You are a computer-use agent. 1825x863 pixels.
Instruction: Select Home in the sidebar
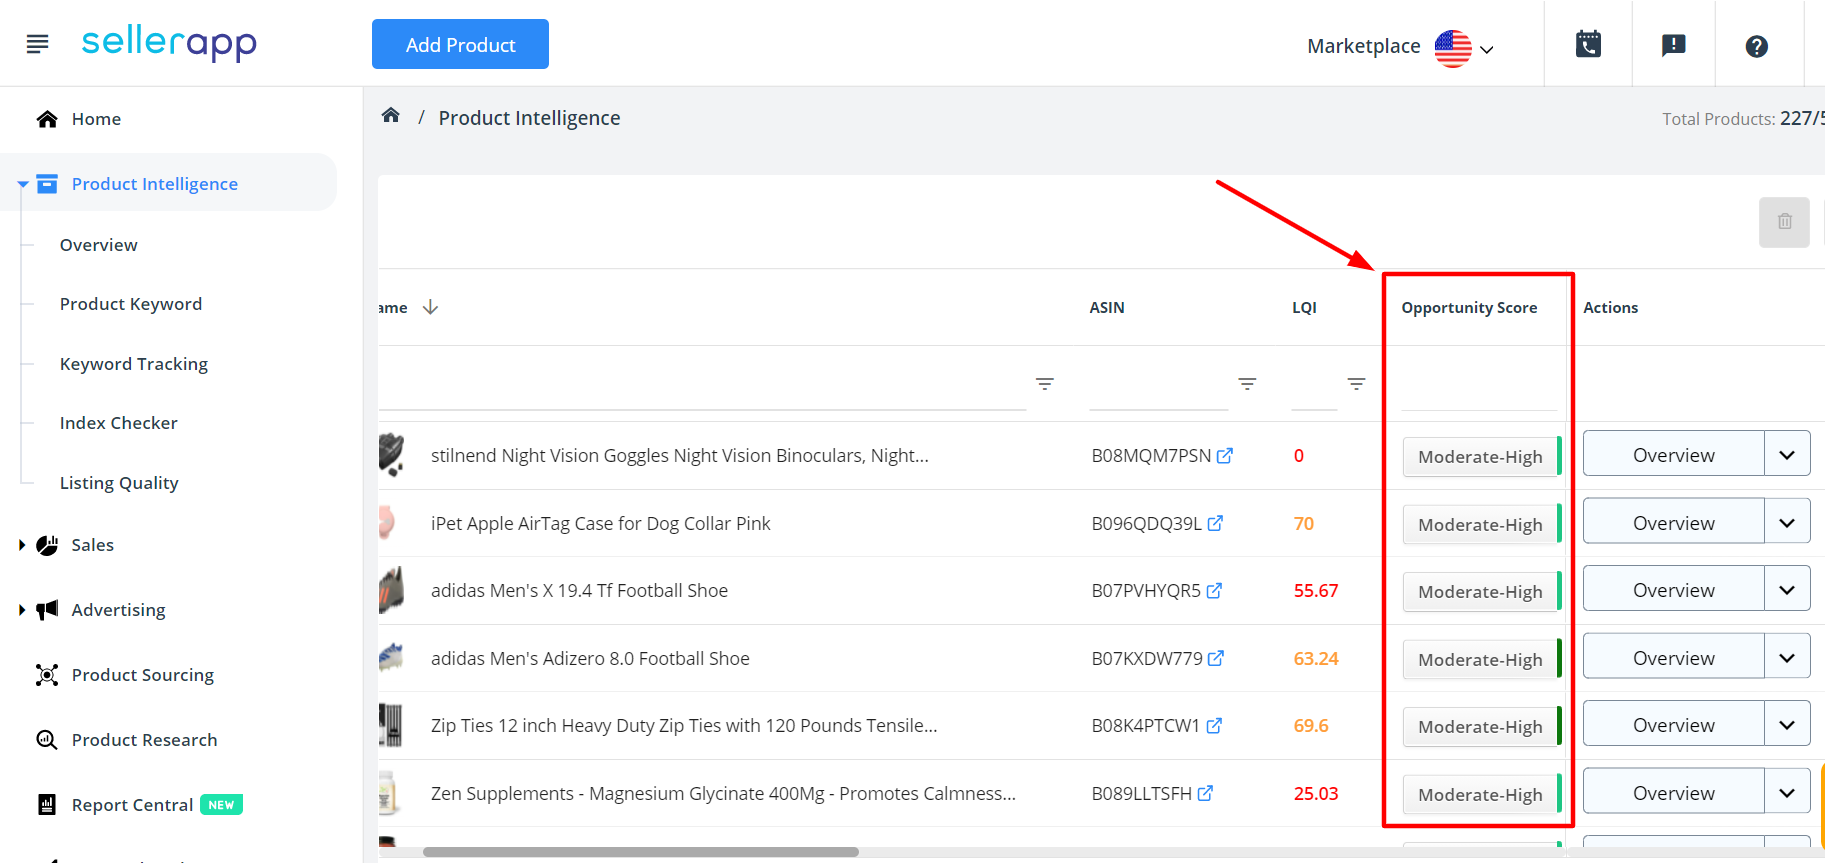tap(96, 119)
